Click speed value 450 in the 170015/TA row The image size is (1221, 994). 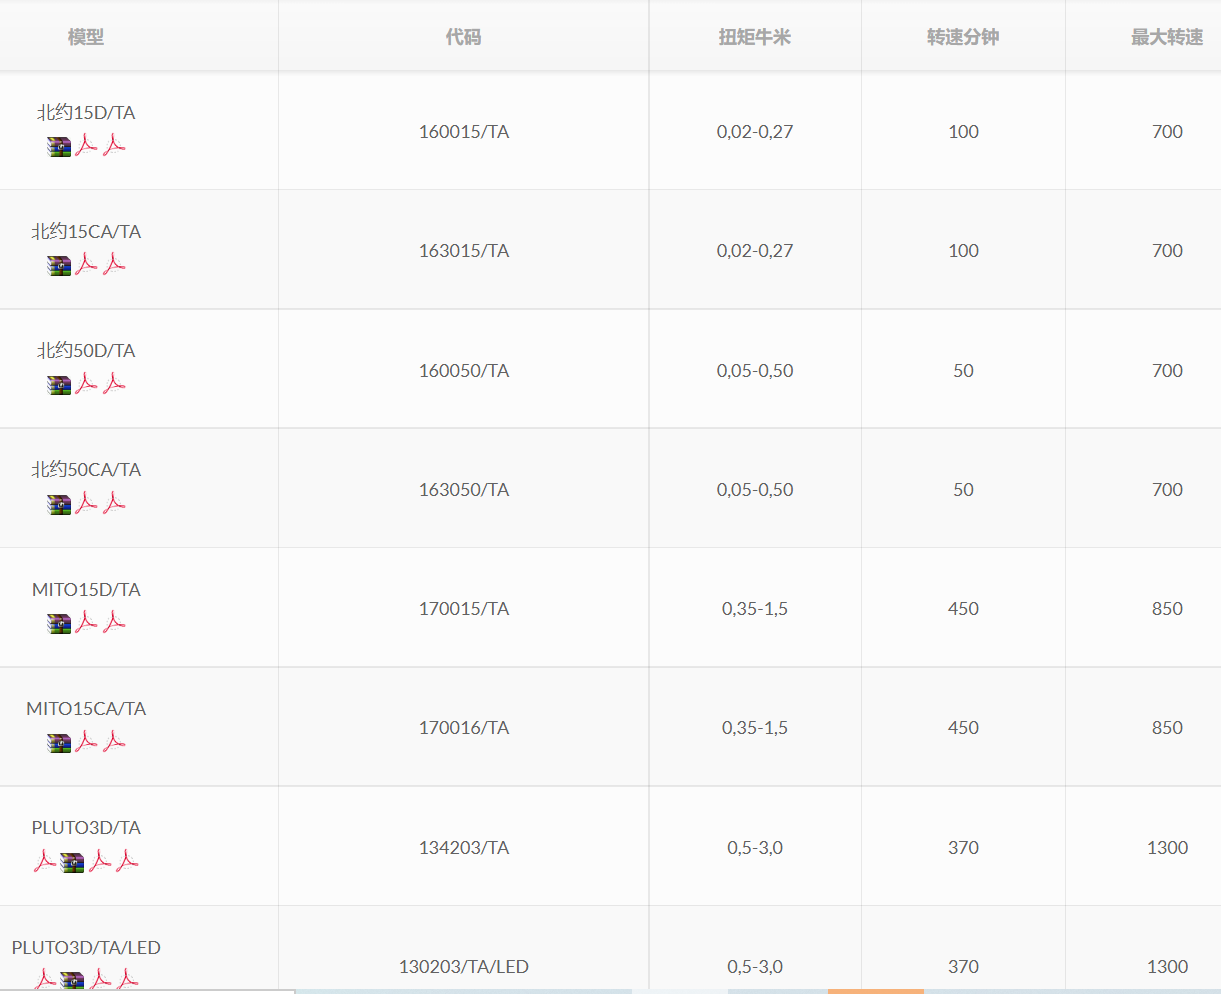(x=963, y=609)
